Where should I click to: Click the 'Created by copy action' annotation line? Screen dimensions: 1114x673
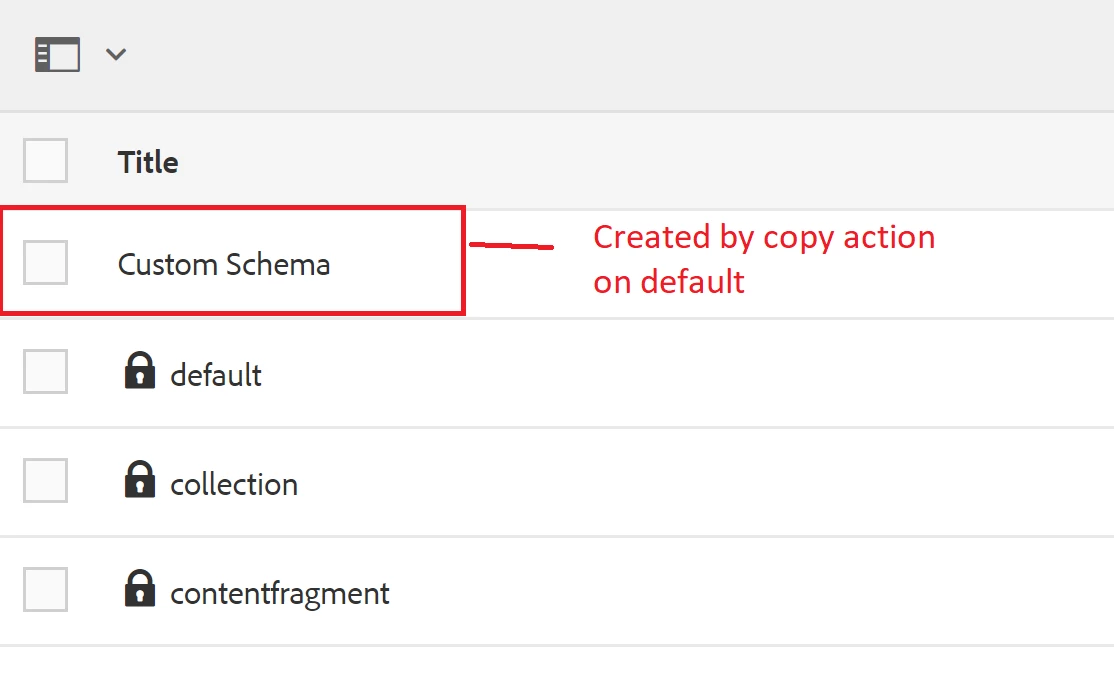point(764,238)
